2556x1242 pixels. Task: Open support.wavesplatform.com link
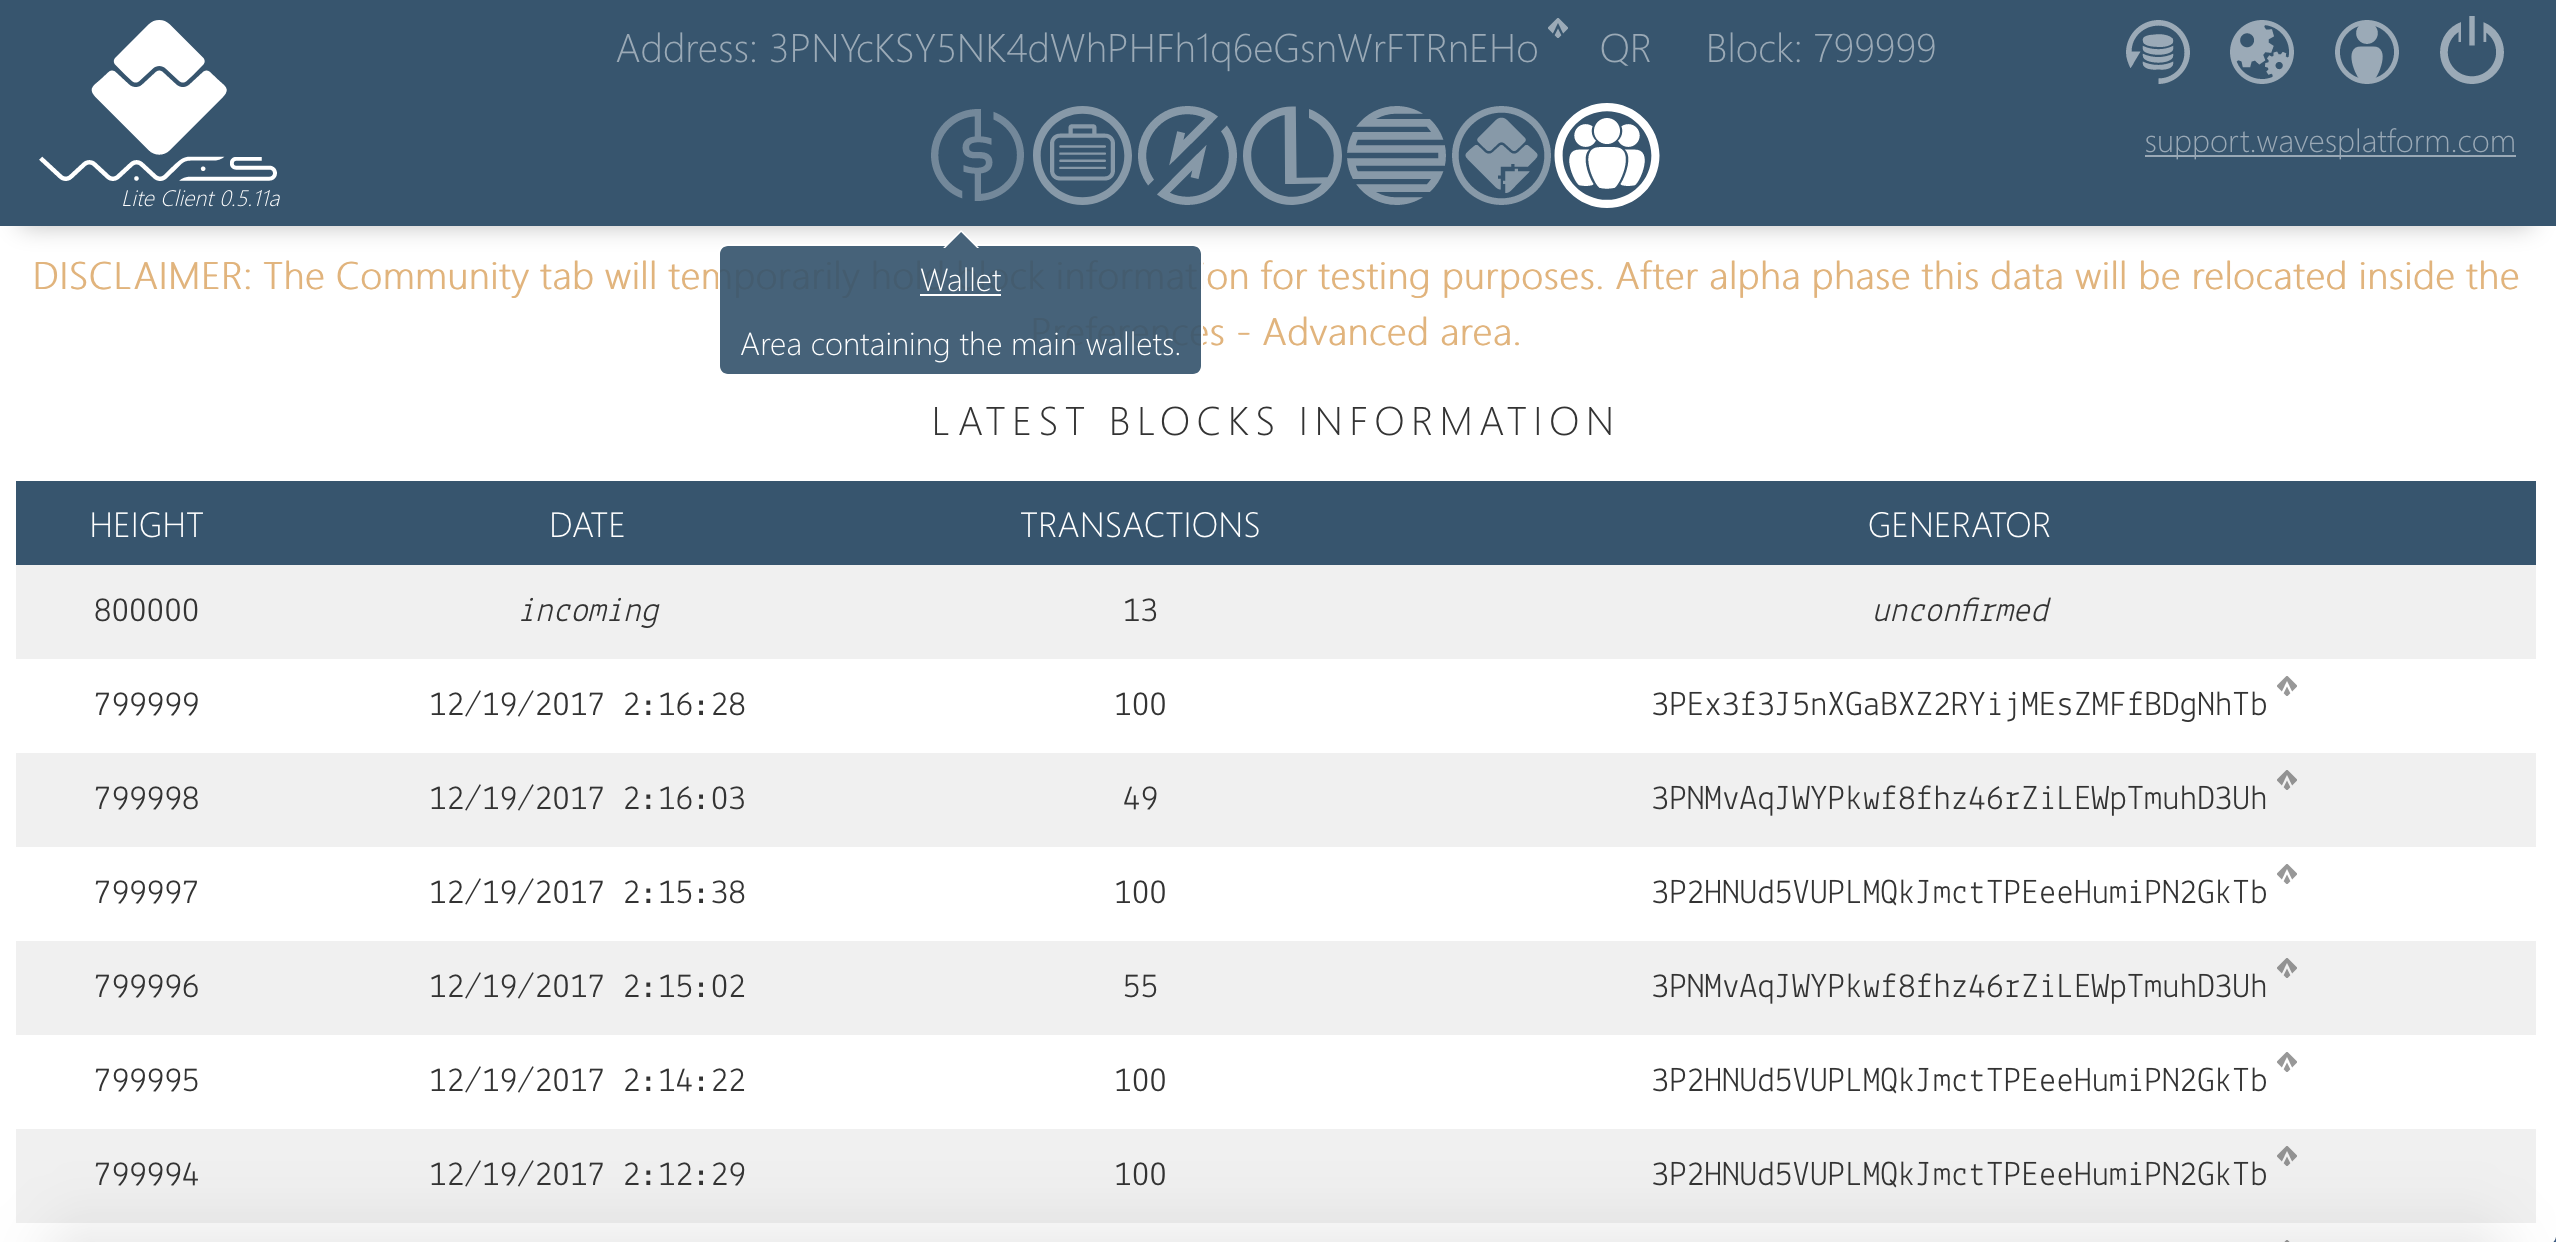(x=2329, y=142)
